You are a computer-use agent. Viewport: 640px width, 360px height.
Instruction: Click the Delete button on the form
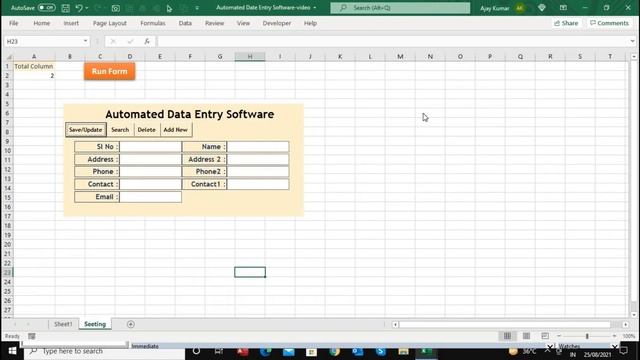[x=146, y=130]
